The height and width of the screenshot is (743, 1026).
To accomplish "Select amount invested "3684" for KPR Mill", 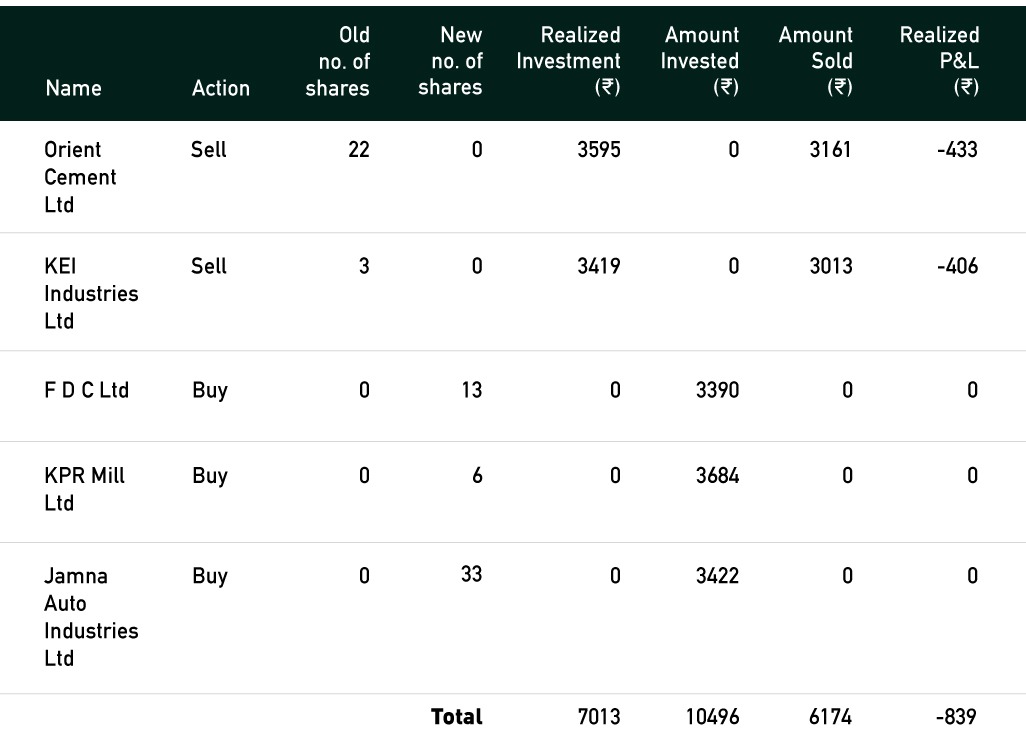I will tap(717, 475).
